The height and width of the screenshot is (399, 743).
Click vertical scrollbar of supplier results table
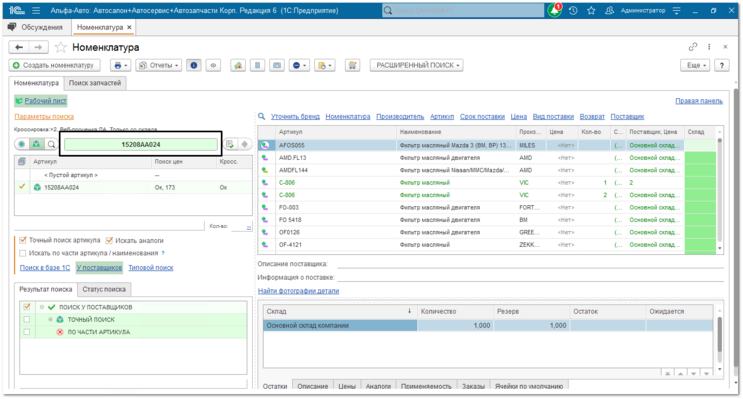pyautogui.click(x=720, y=190)
